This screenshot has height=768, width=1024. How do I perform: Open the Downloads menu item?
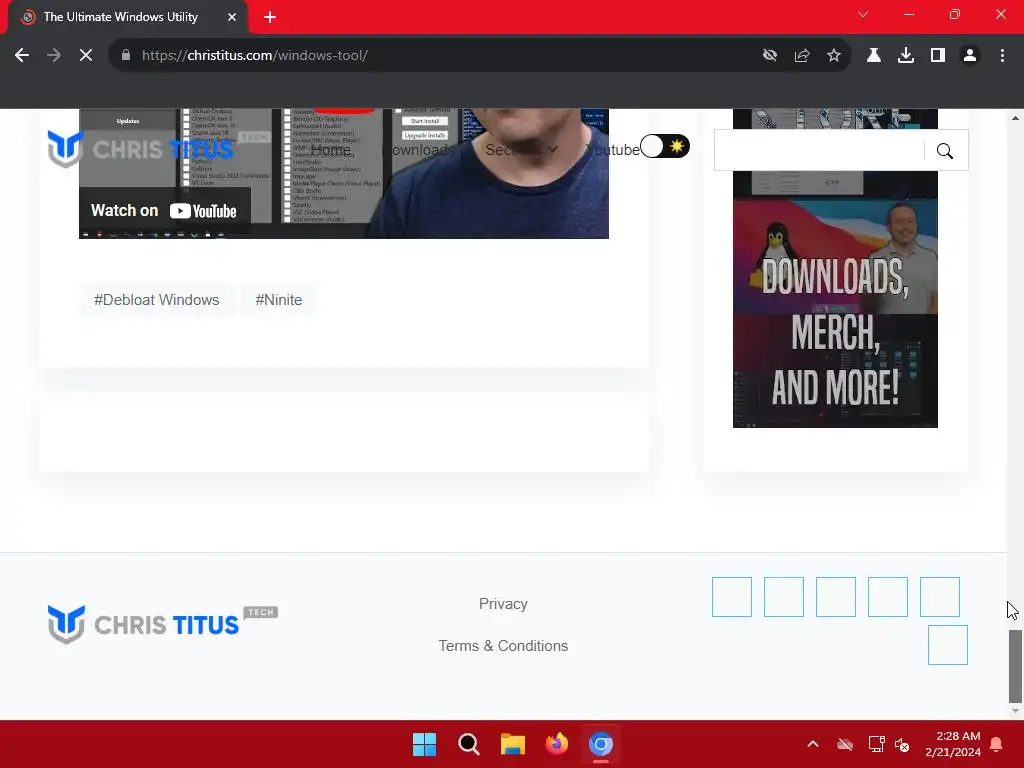pyautogui.click(x=418, y=150)
